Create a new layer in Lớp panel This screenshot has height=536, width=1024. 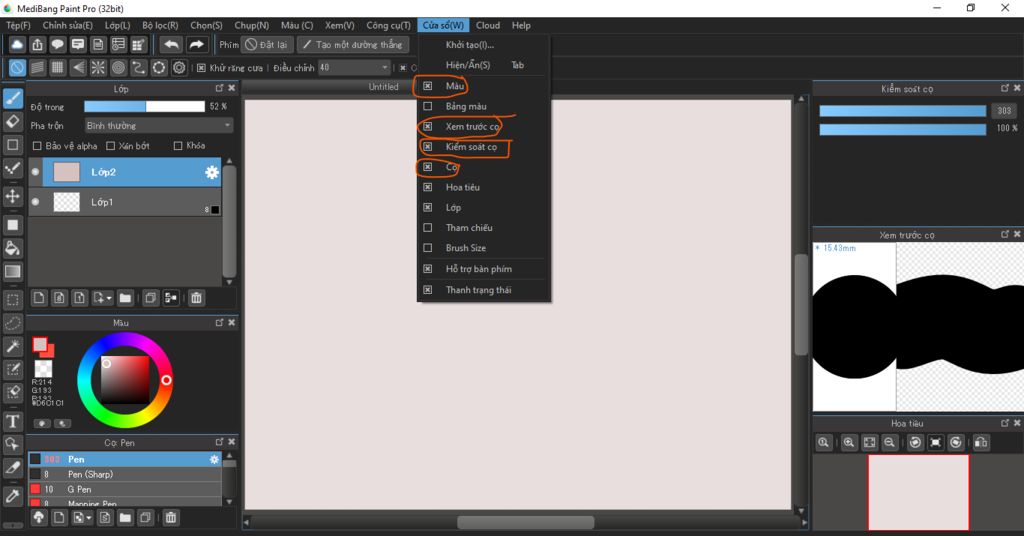tap(39, 298)
